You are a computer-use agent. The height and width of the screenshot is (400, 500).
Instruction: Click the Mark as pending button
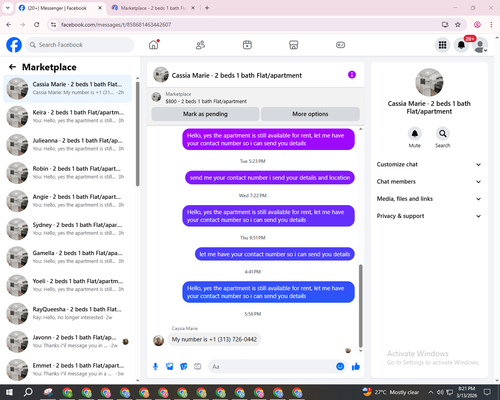pyautogui.click(x=205, y=114)
